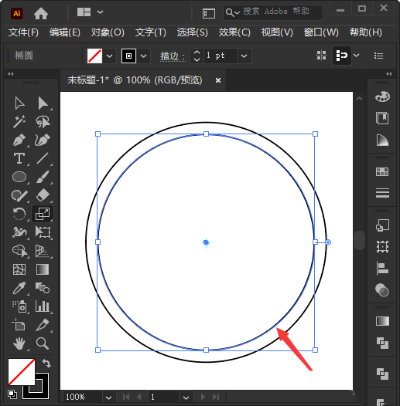The image size is (400, 406).
Task: Select the Type tool
Action: coord(19,158)
